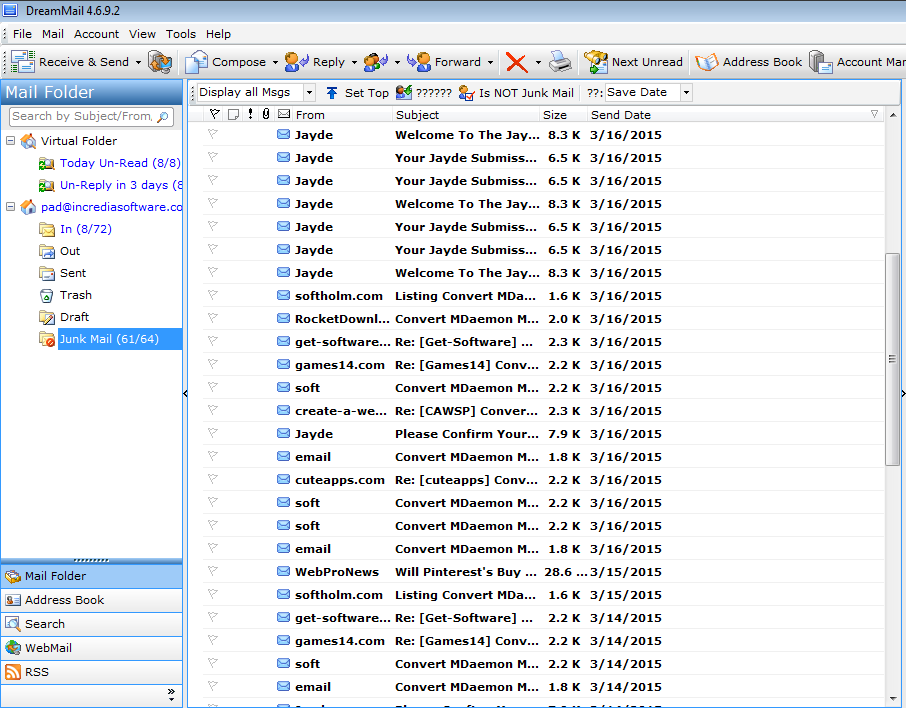Expand more pane buttons chevron at bottom
This screenshot has height=709, width=906.
point(171,695)
